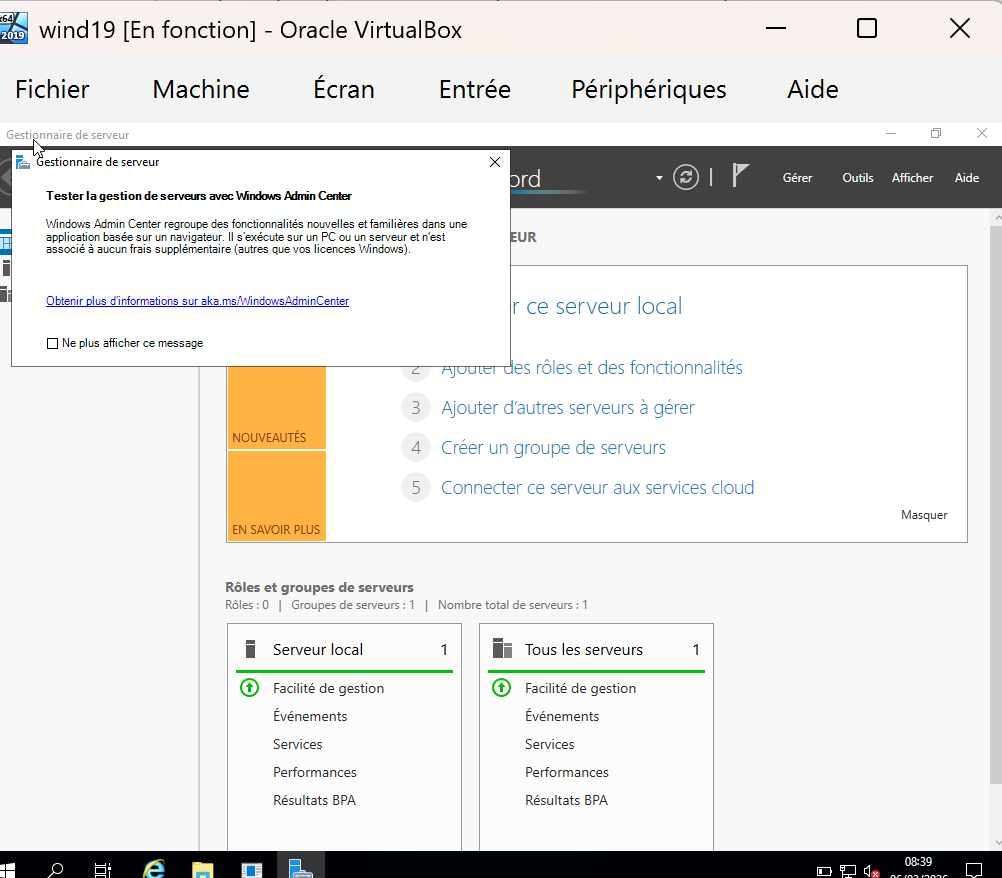Click the Server Manager vertical scrollbar
The height and width of the screenshot is (878, 1002).
[996, 505]
